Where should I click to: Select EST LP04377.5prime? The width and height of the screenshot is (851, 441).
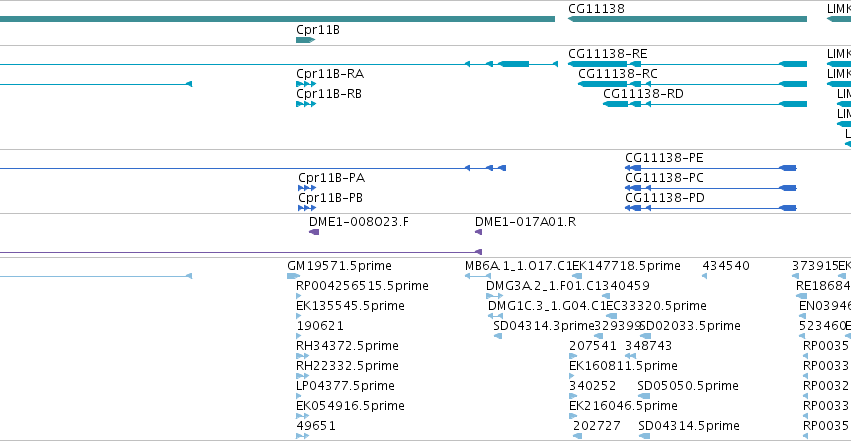coord(345,386)
